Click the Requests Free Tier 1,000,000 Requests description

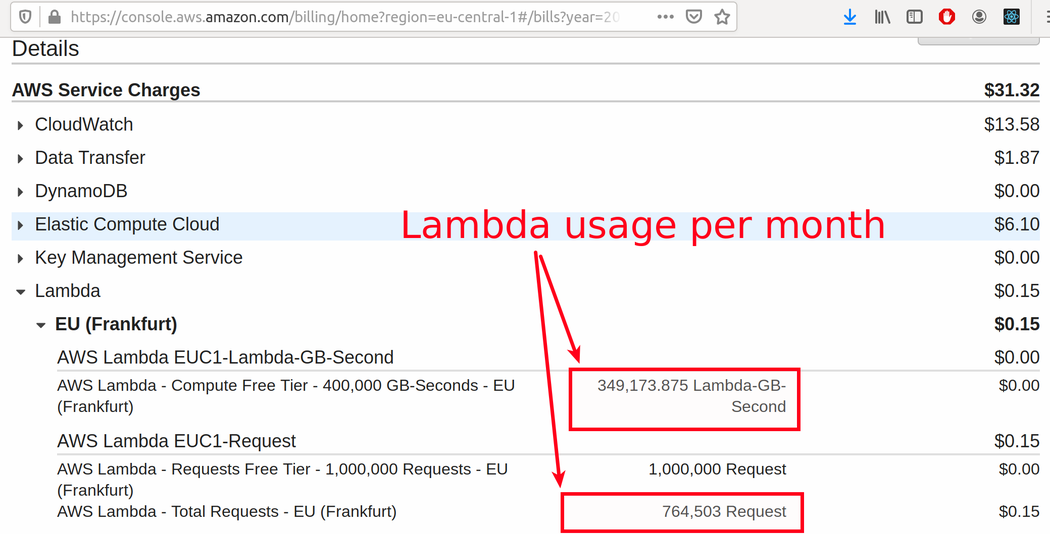[x=283, y=480]
